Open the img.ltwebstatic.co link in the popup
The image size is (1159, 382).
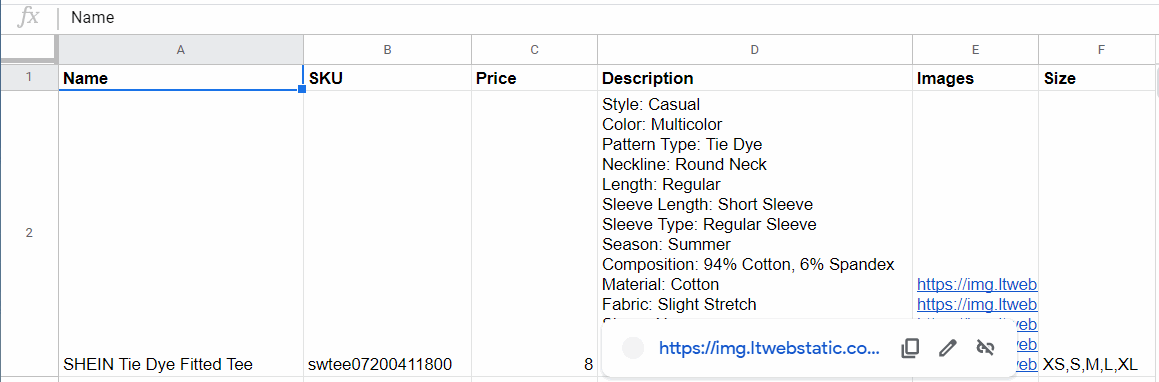pos(769,348)
